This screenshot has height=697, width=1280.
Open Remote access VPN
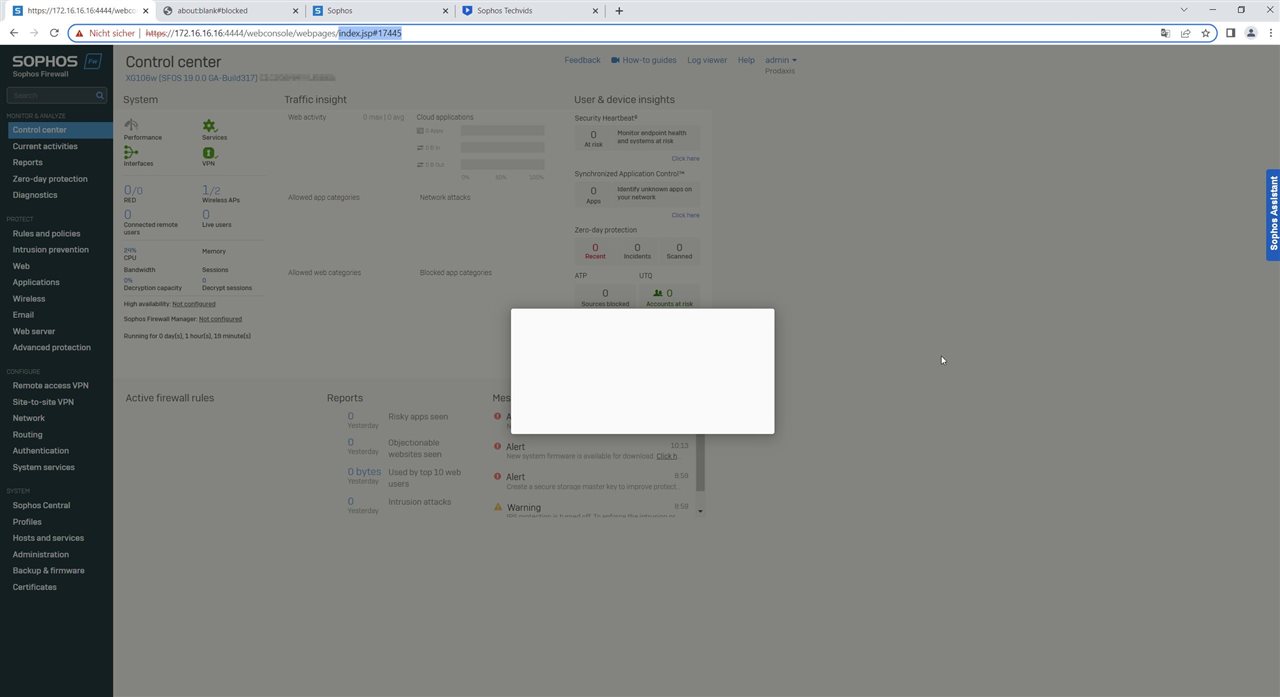point(50,385)
